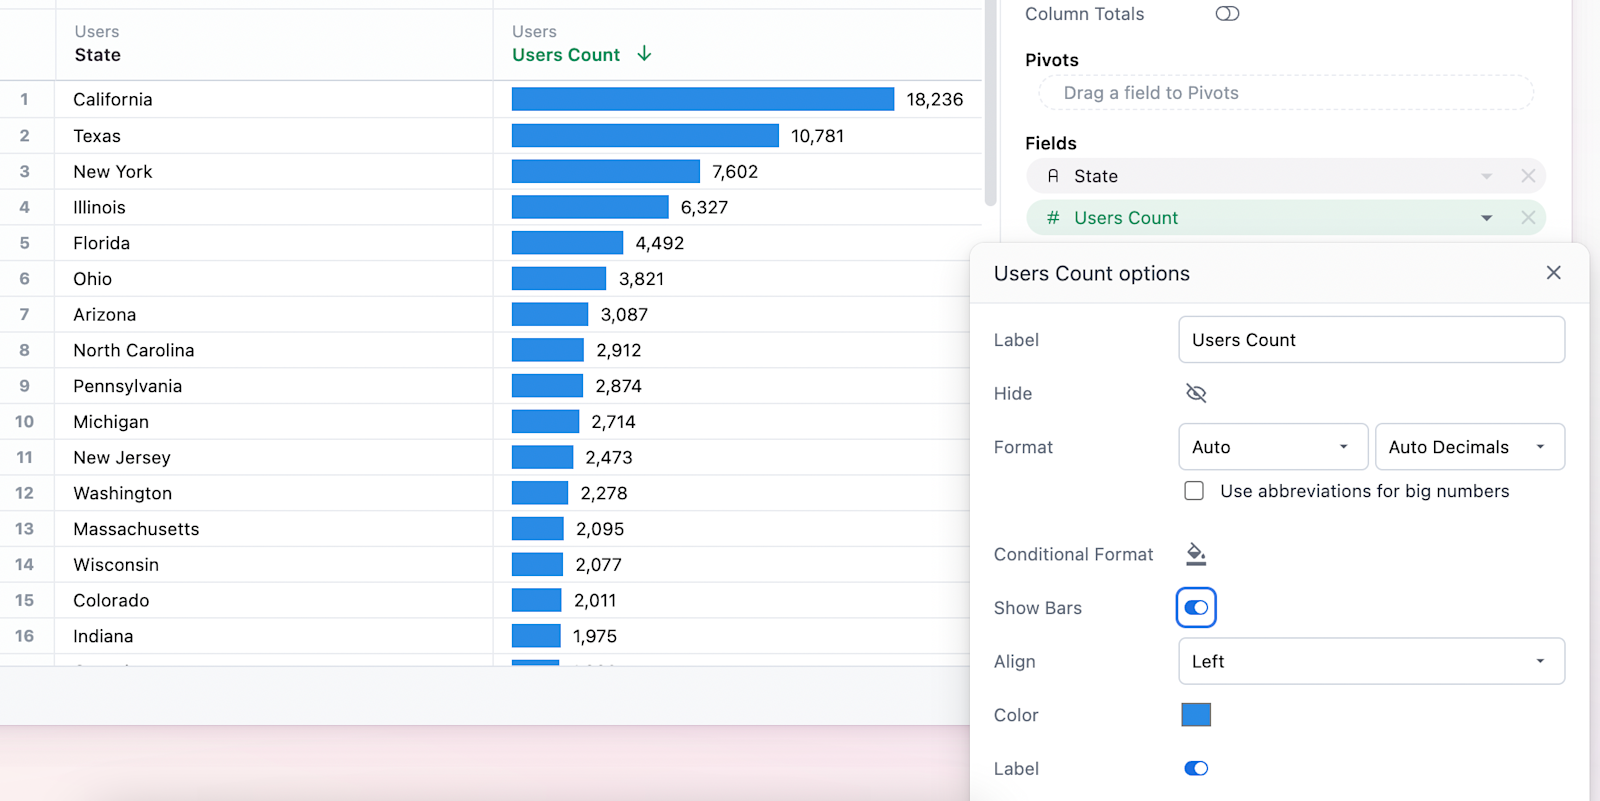The image size is (1600, 801).
Task: Click the number hash icon on Users Count
Action: [1053, 218]
